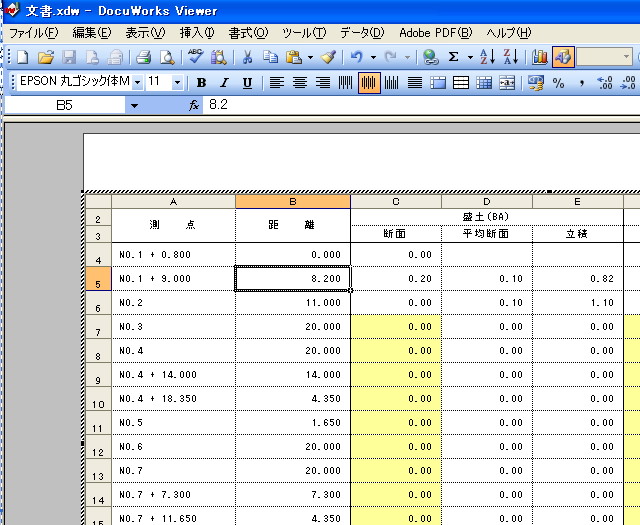Viewport: 640px width, 525px height.
Task: Create a new blank workbook
Action: tap(22, 57)
